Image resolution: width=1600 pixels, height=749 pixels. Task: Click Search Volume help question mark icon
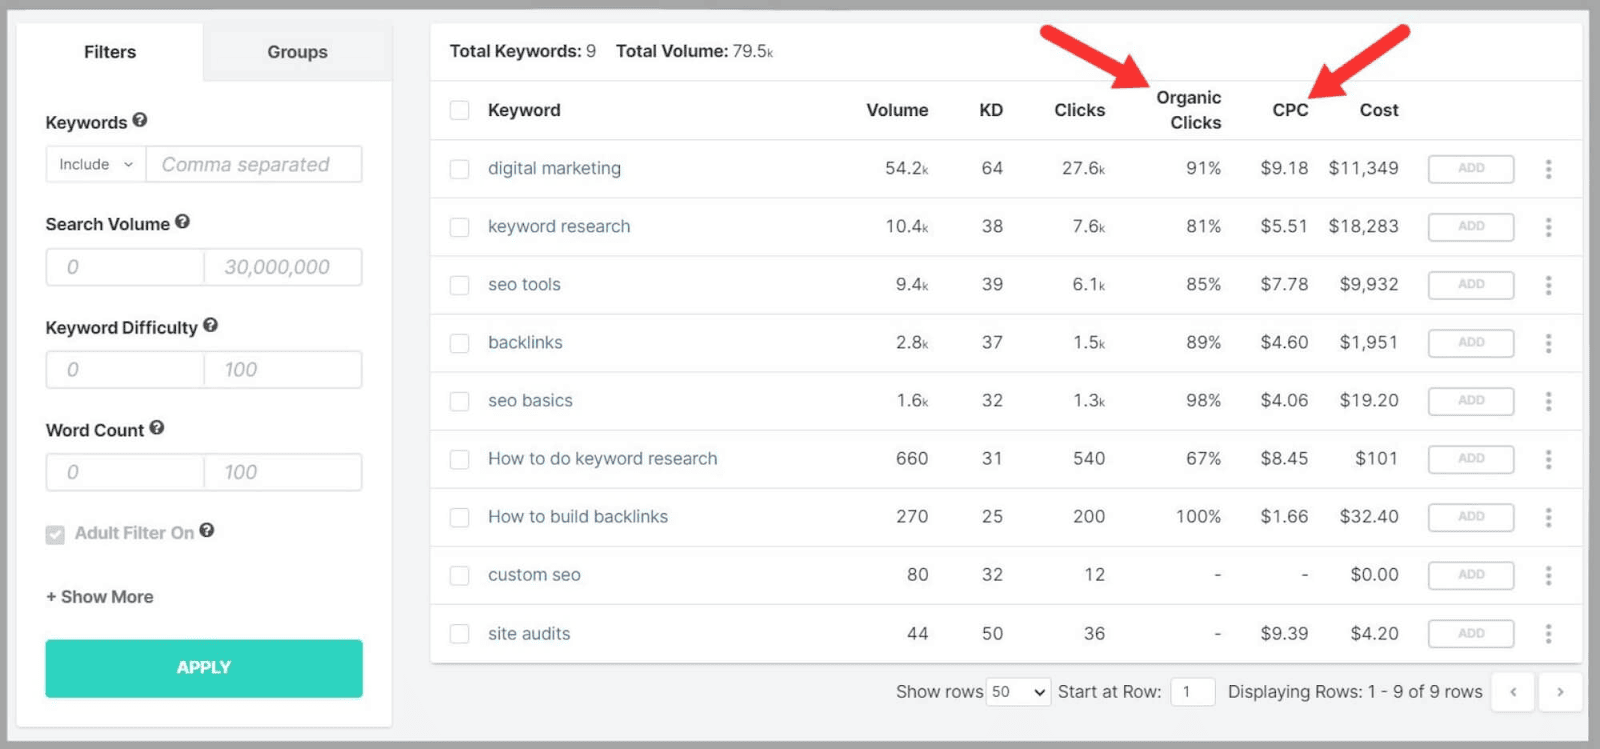click(182, 222)
